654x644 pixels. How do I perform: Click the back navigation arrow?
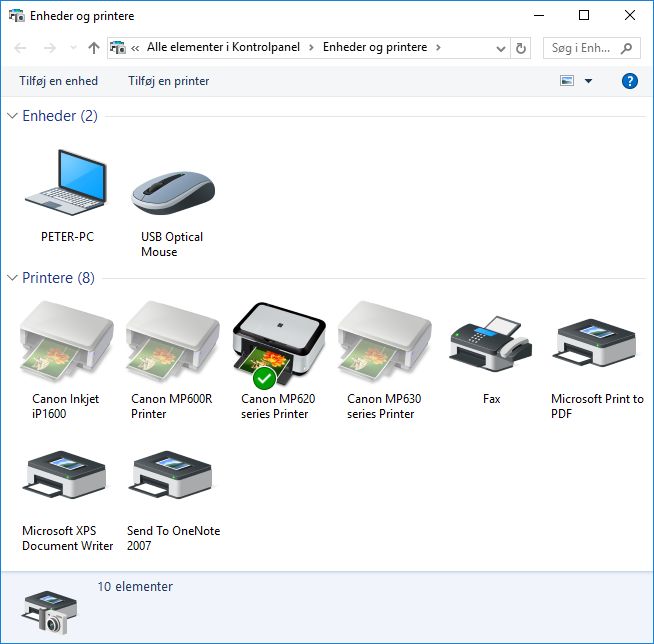20,48
